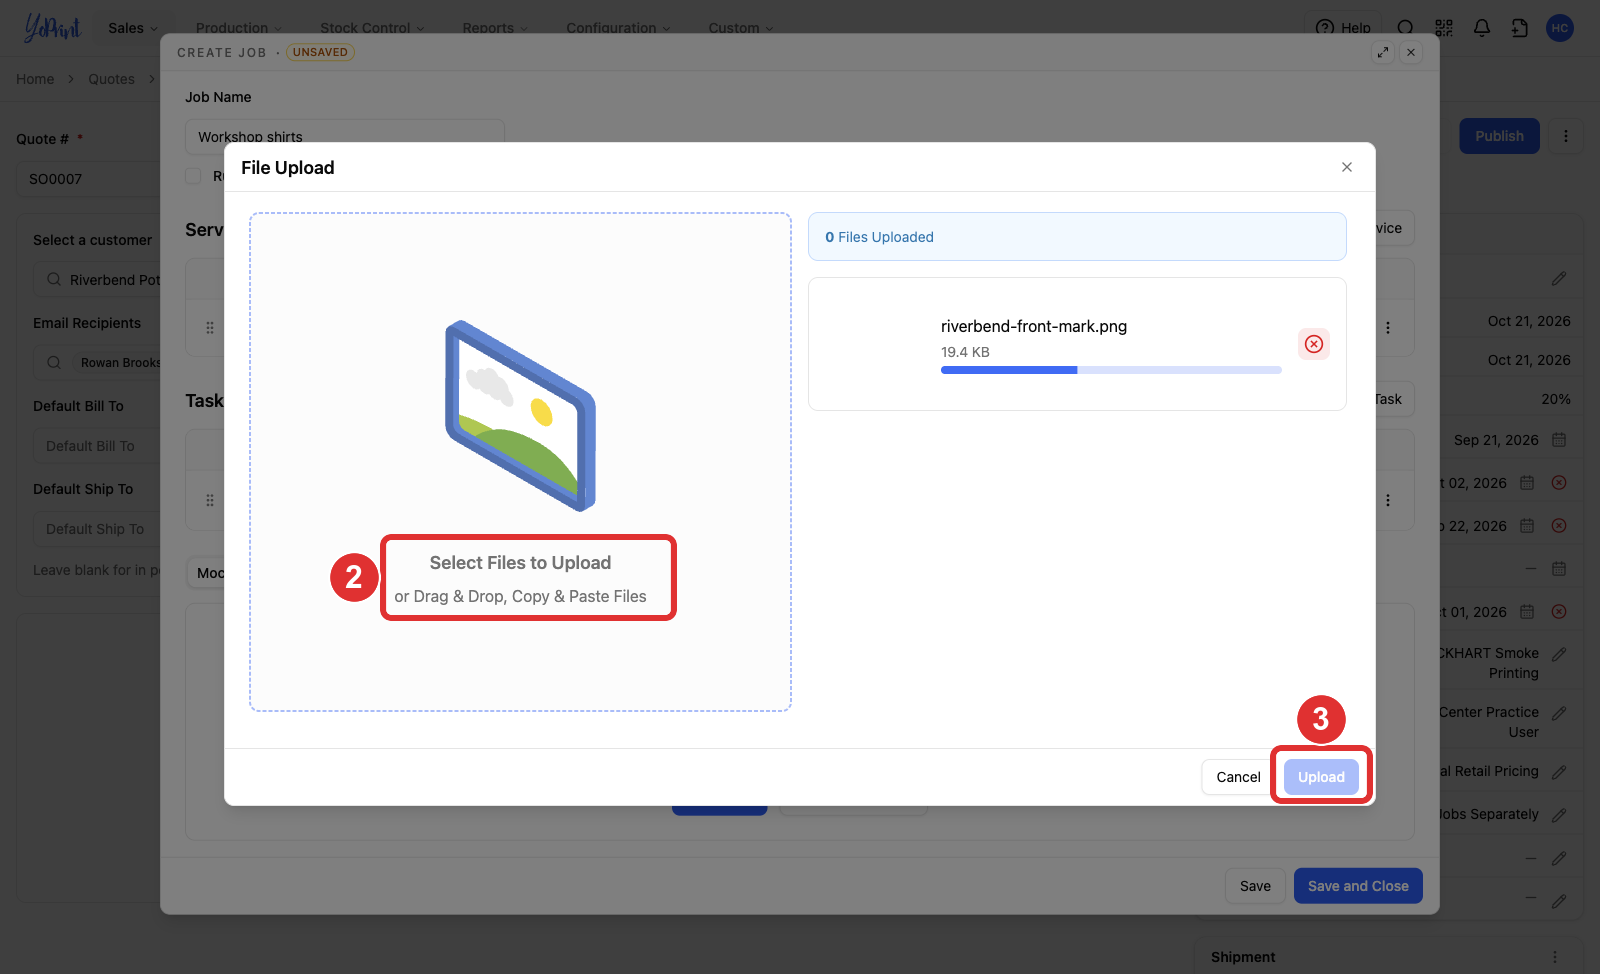Close the File Upload dialog
This screenshot has height=974, width=1600.
(x=1347, y=167)
